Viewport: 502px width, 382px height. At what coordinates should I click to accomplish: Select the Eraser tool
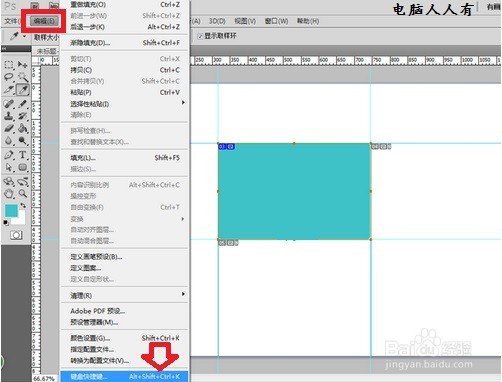tap(9, 128)
